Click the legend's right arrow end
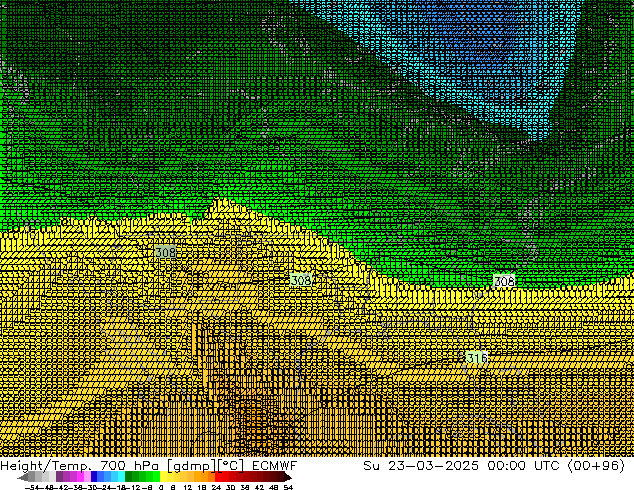 click(x=288, y=477)
